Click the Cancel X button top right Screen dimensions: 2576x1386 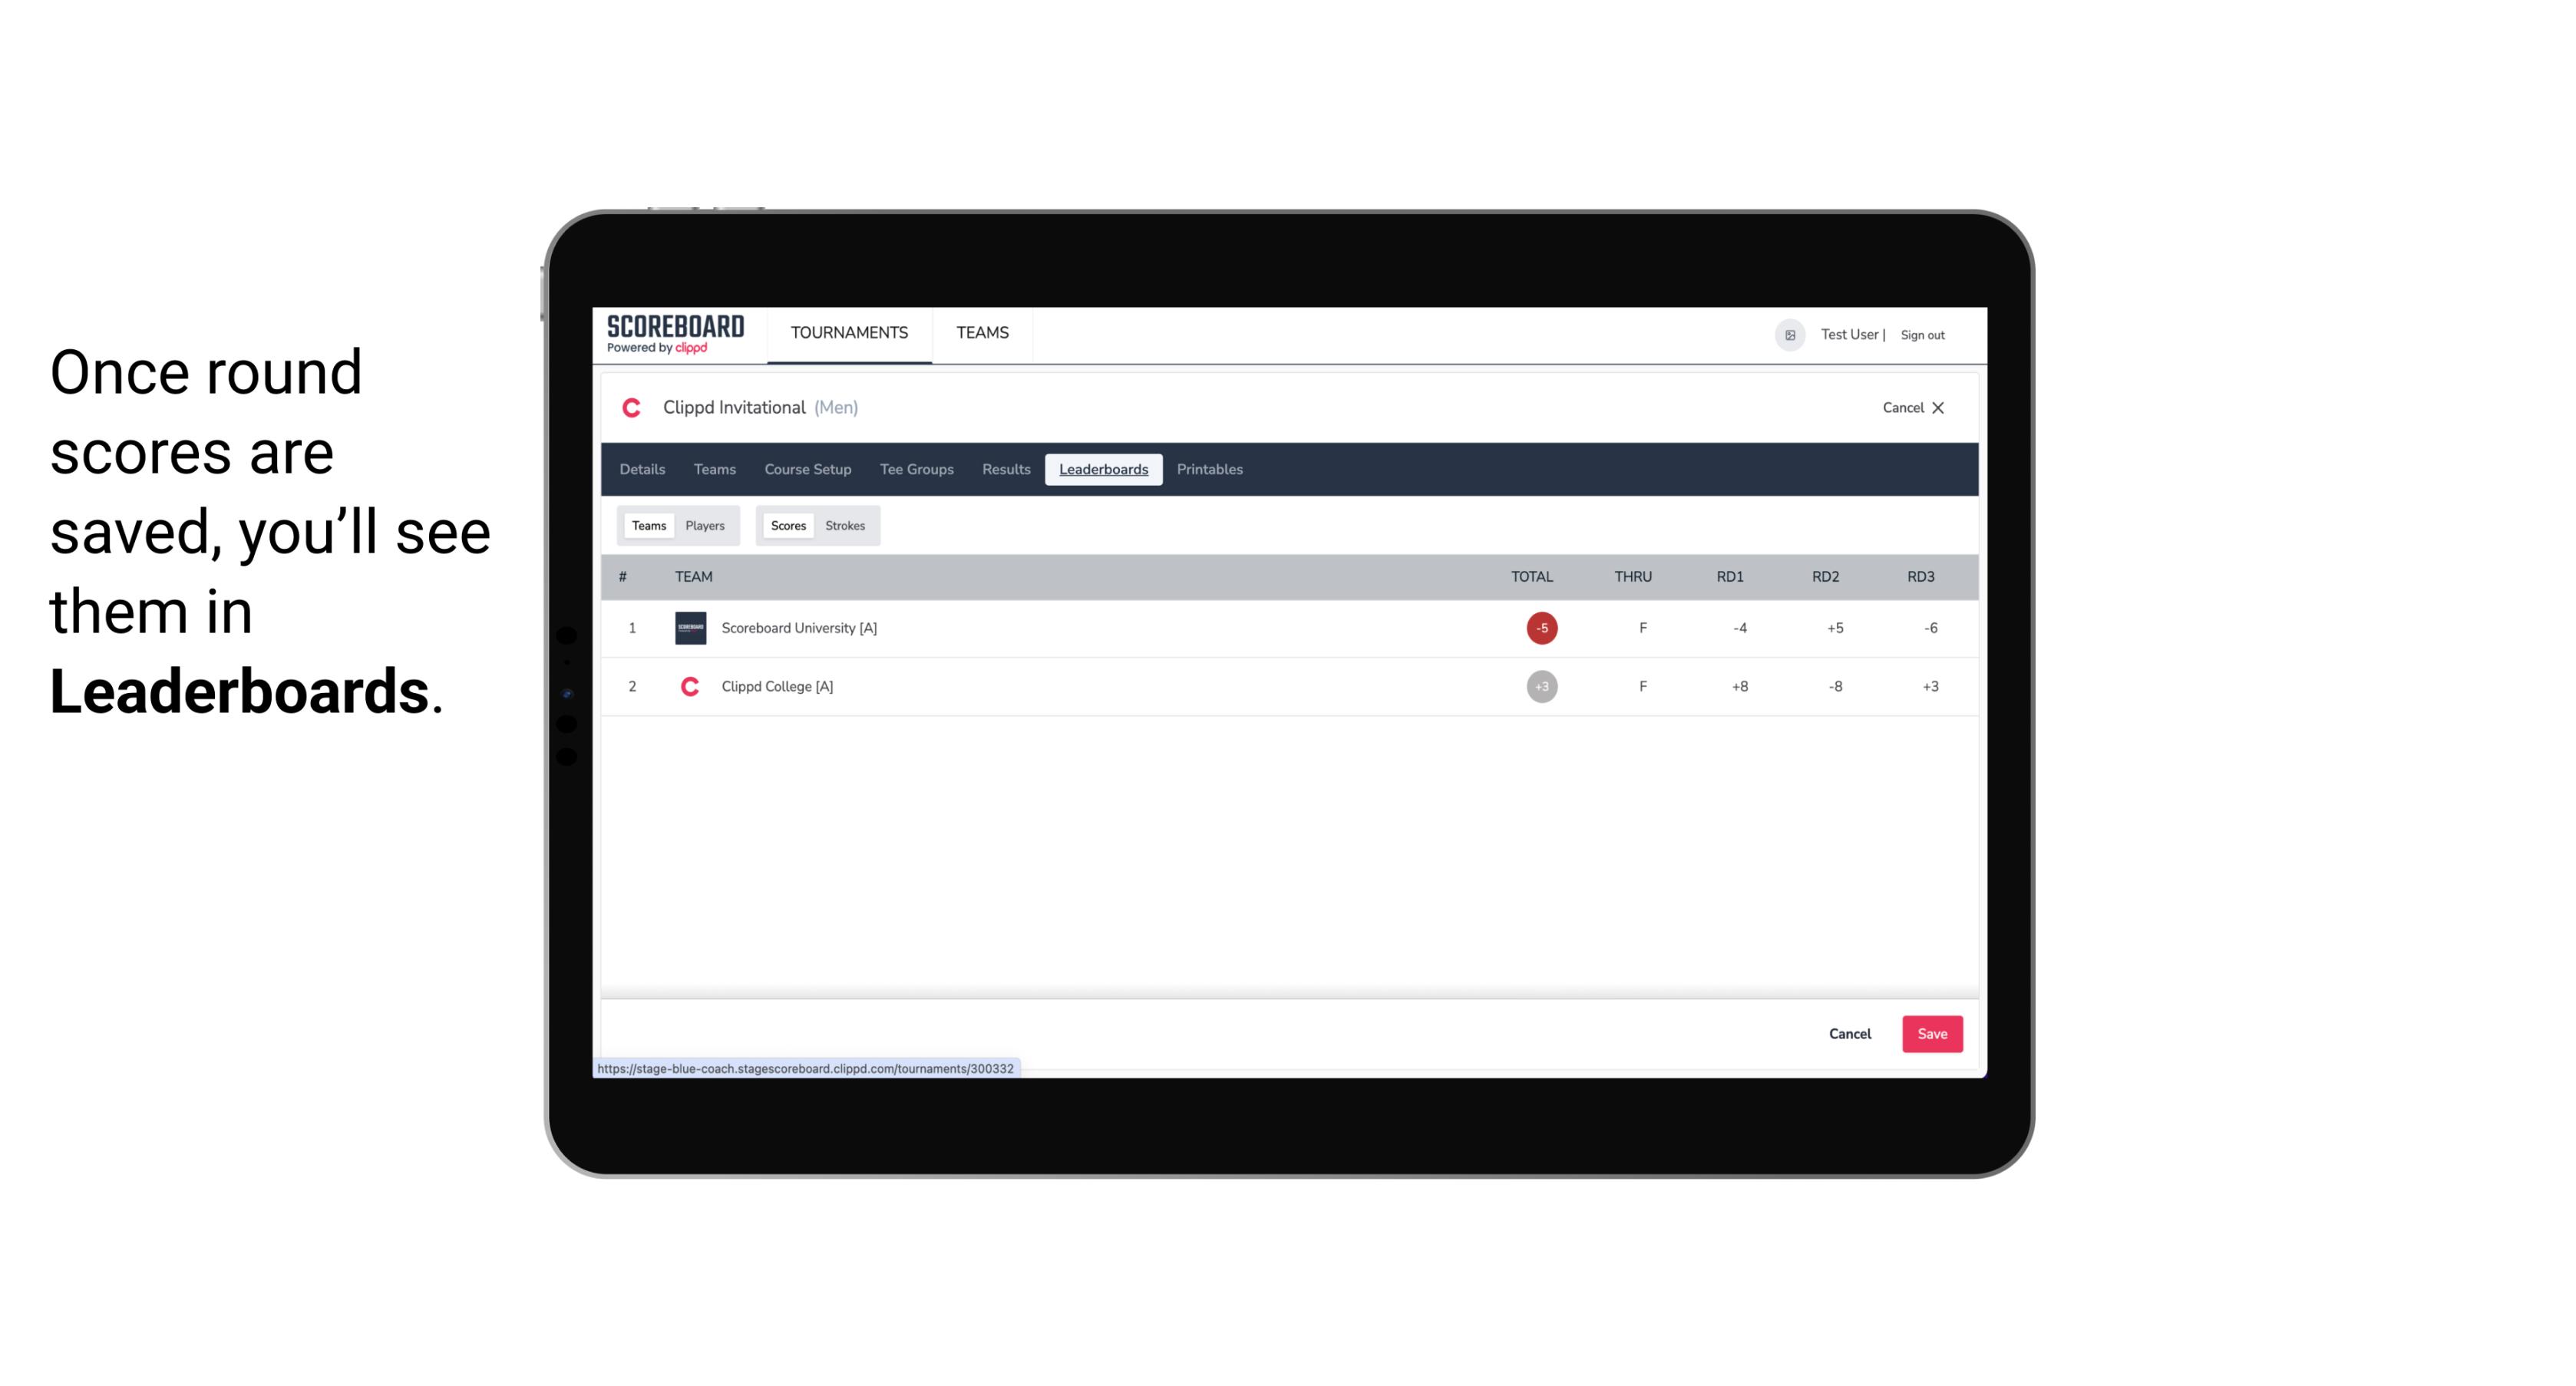pos(1911,406)
